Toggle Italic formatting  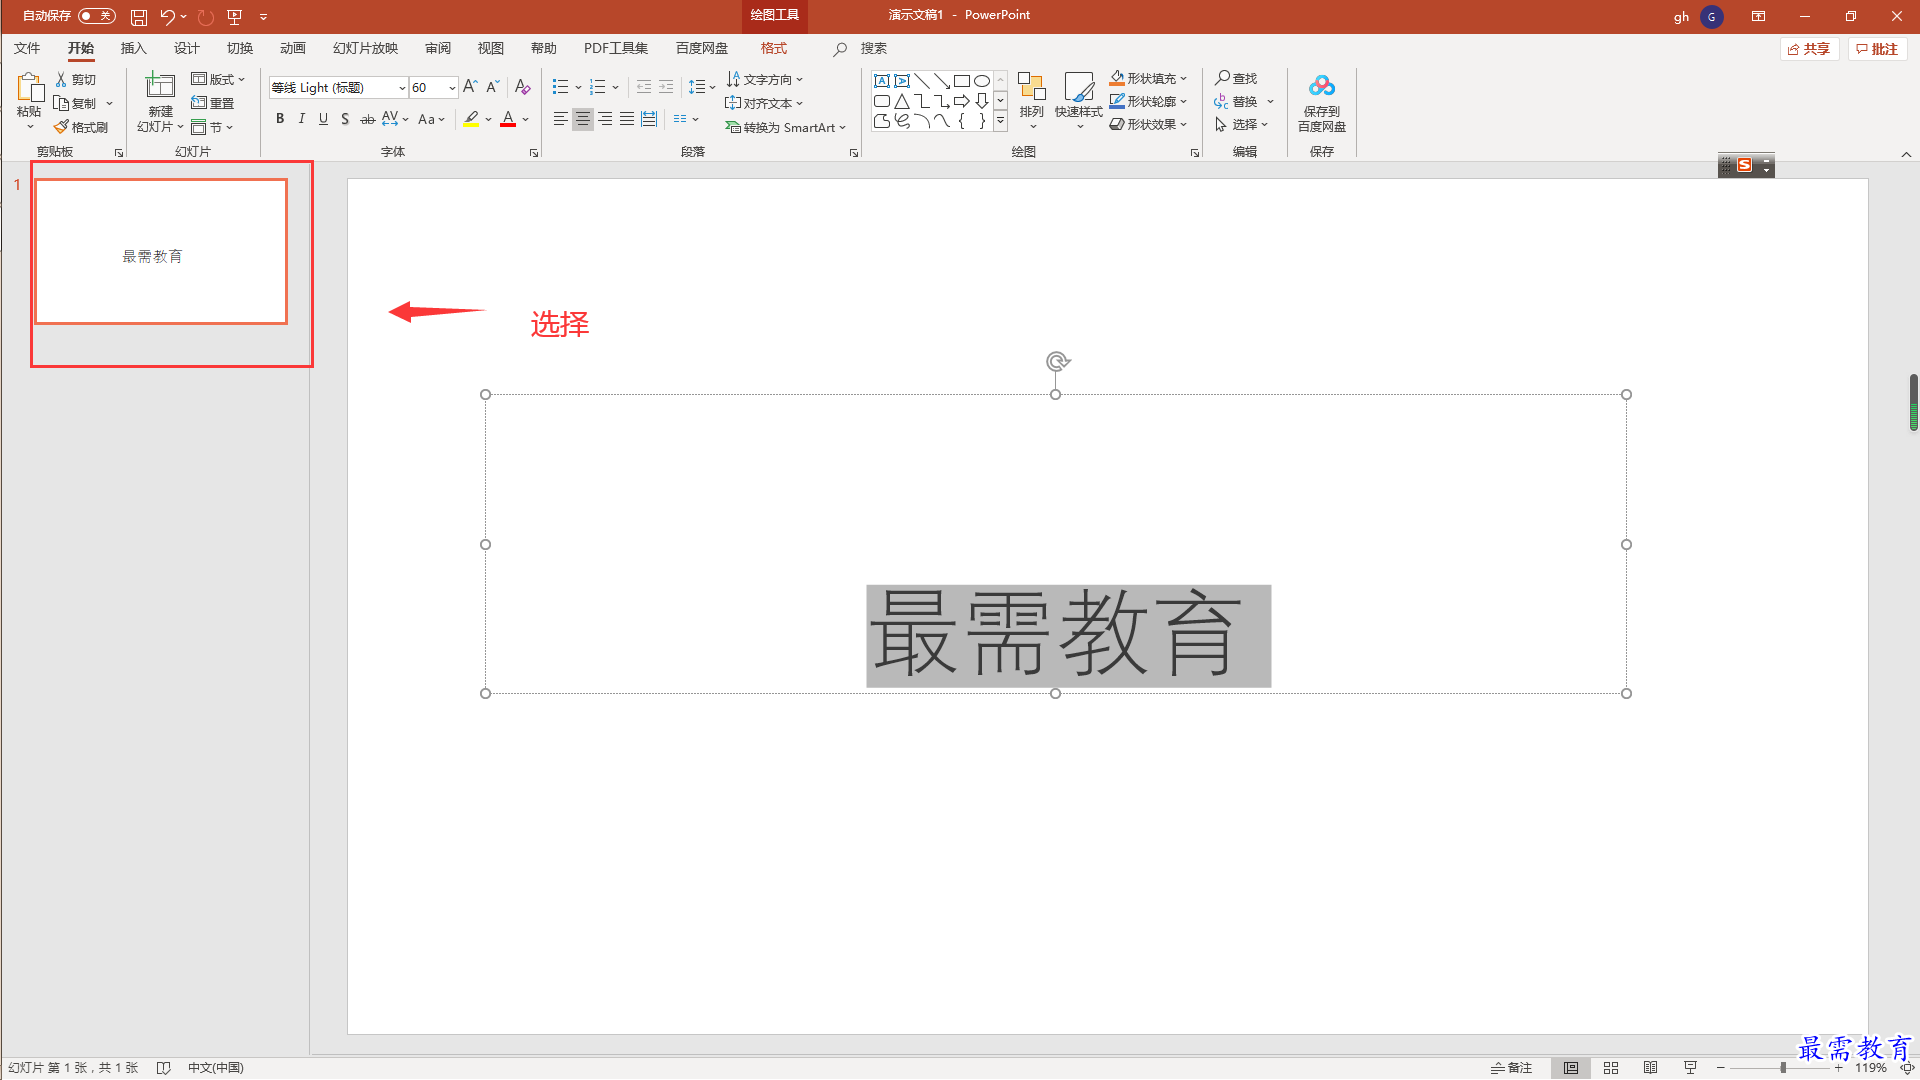[302, 119]
